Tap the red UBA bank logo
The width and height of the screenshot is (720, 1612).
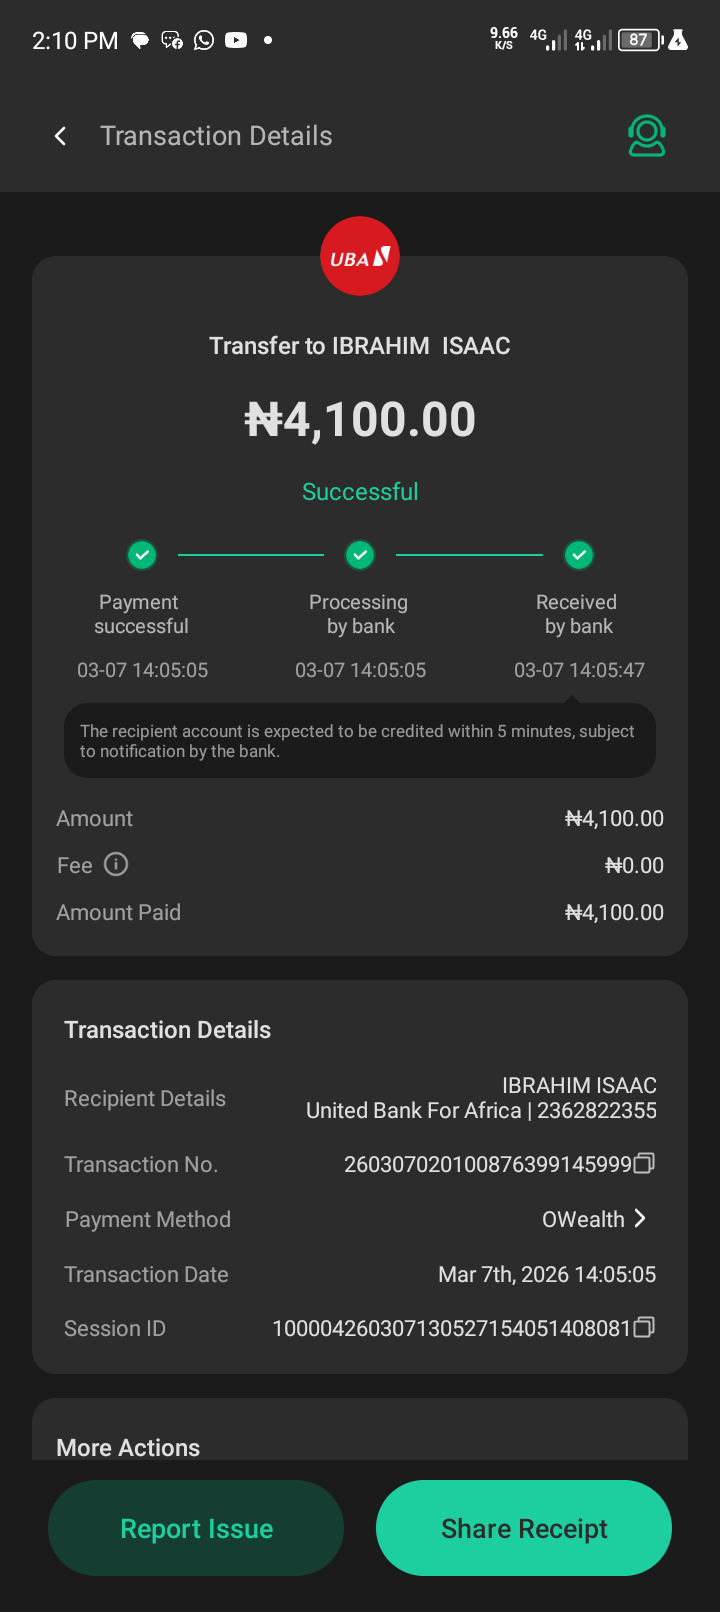360,257
